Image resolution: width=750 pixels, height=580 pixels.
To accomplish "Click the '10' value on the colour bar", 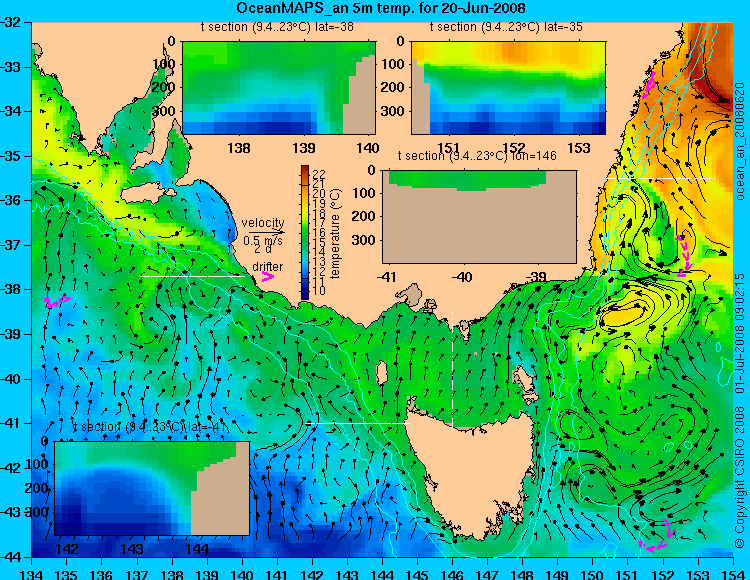I will (319, 291).
